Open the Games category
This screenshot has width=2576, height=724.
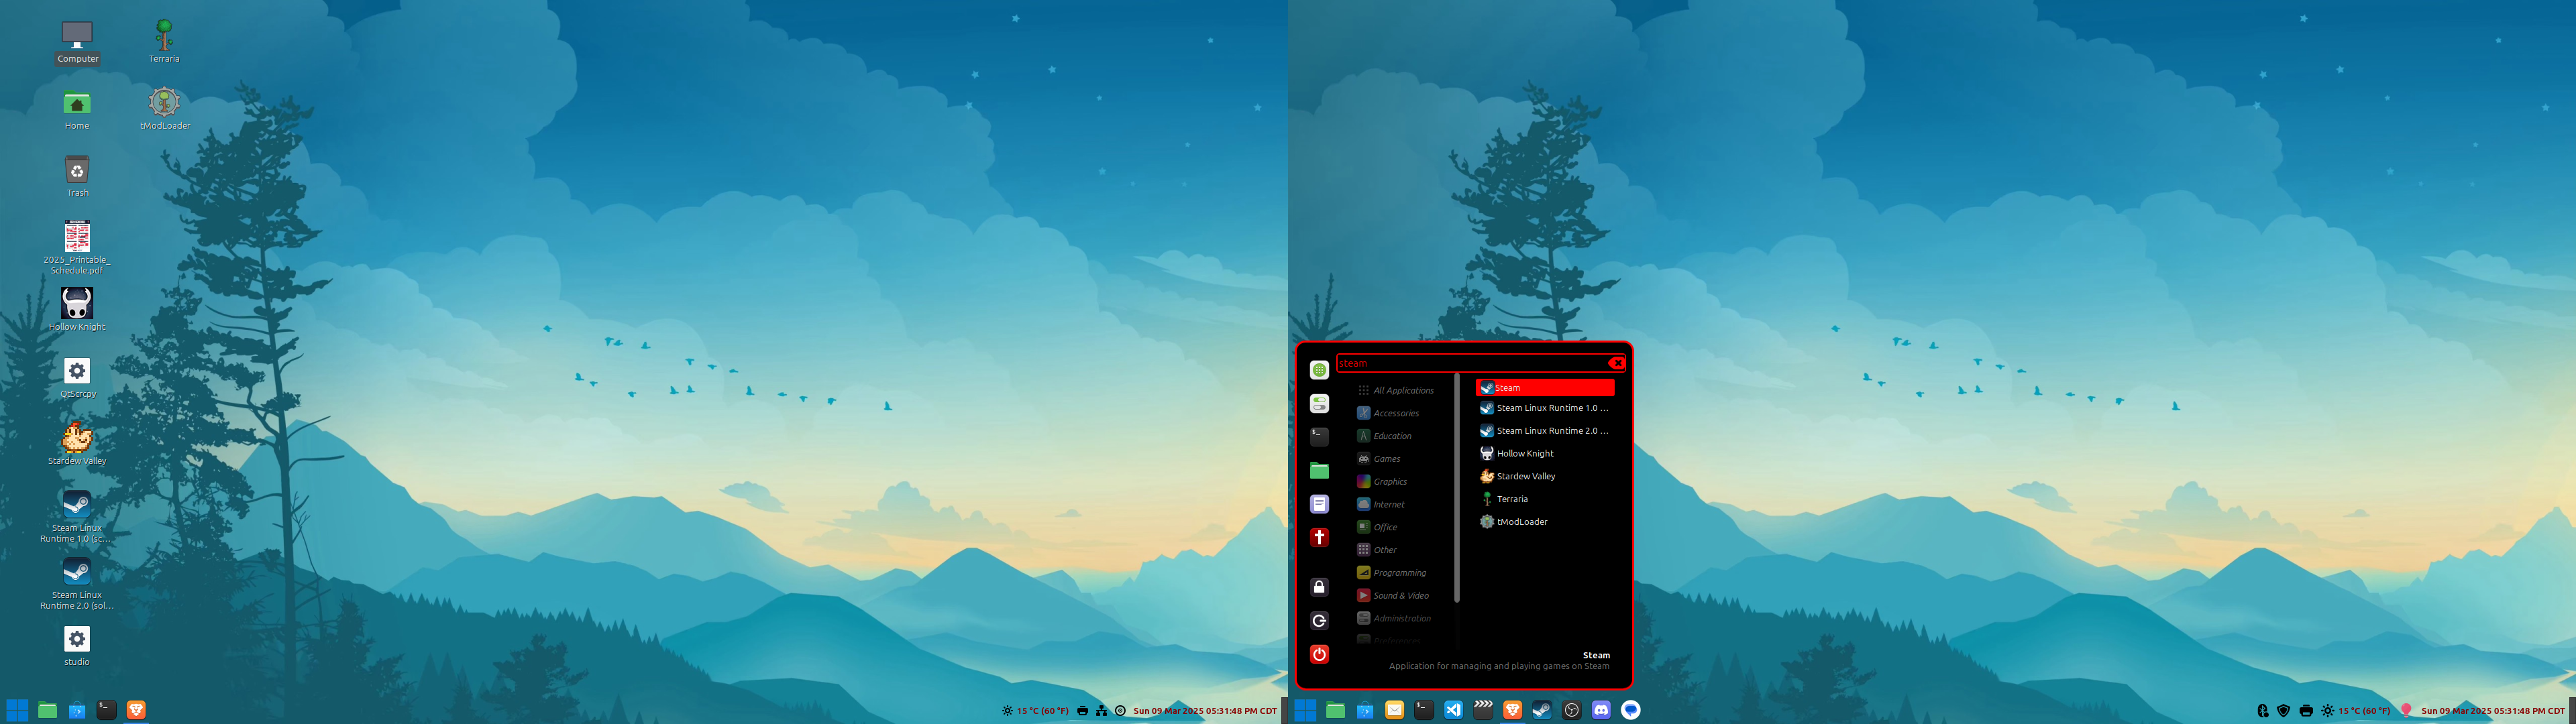point(1386,459)
